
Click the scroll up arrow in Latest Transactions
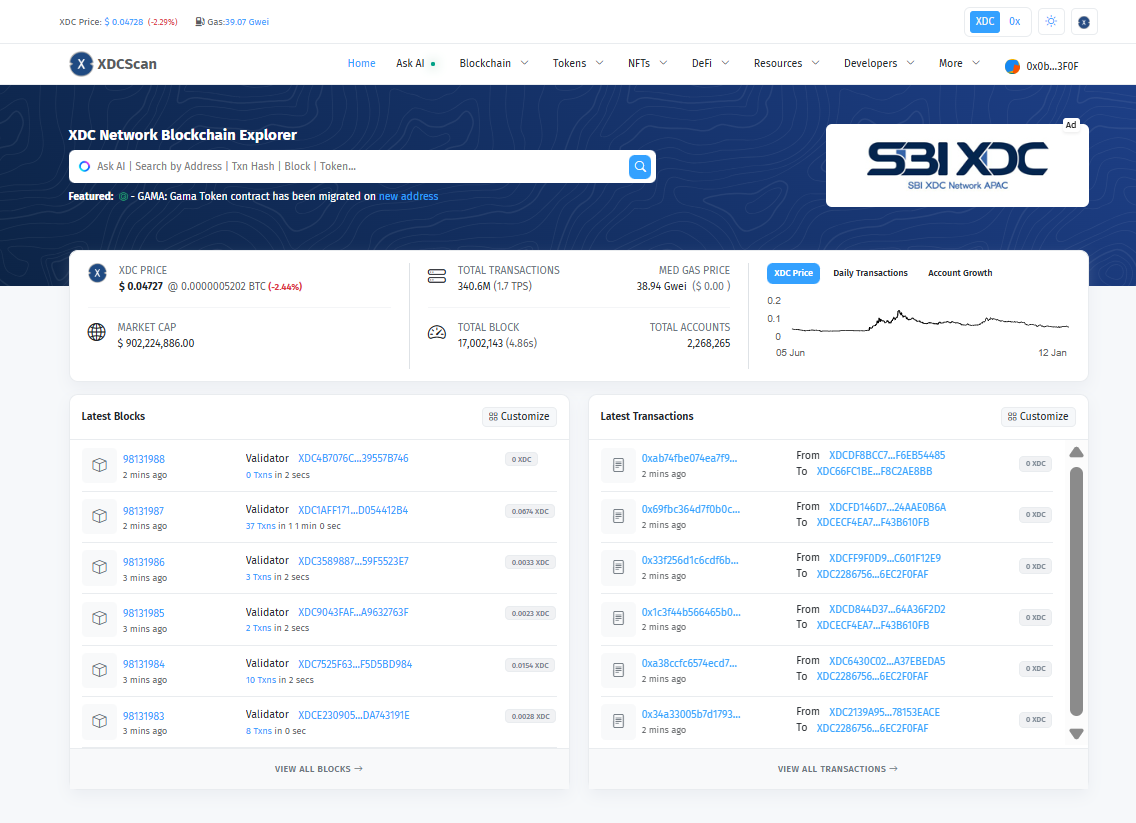(1077, 452)
